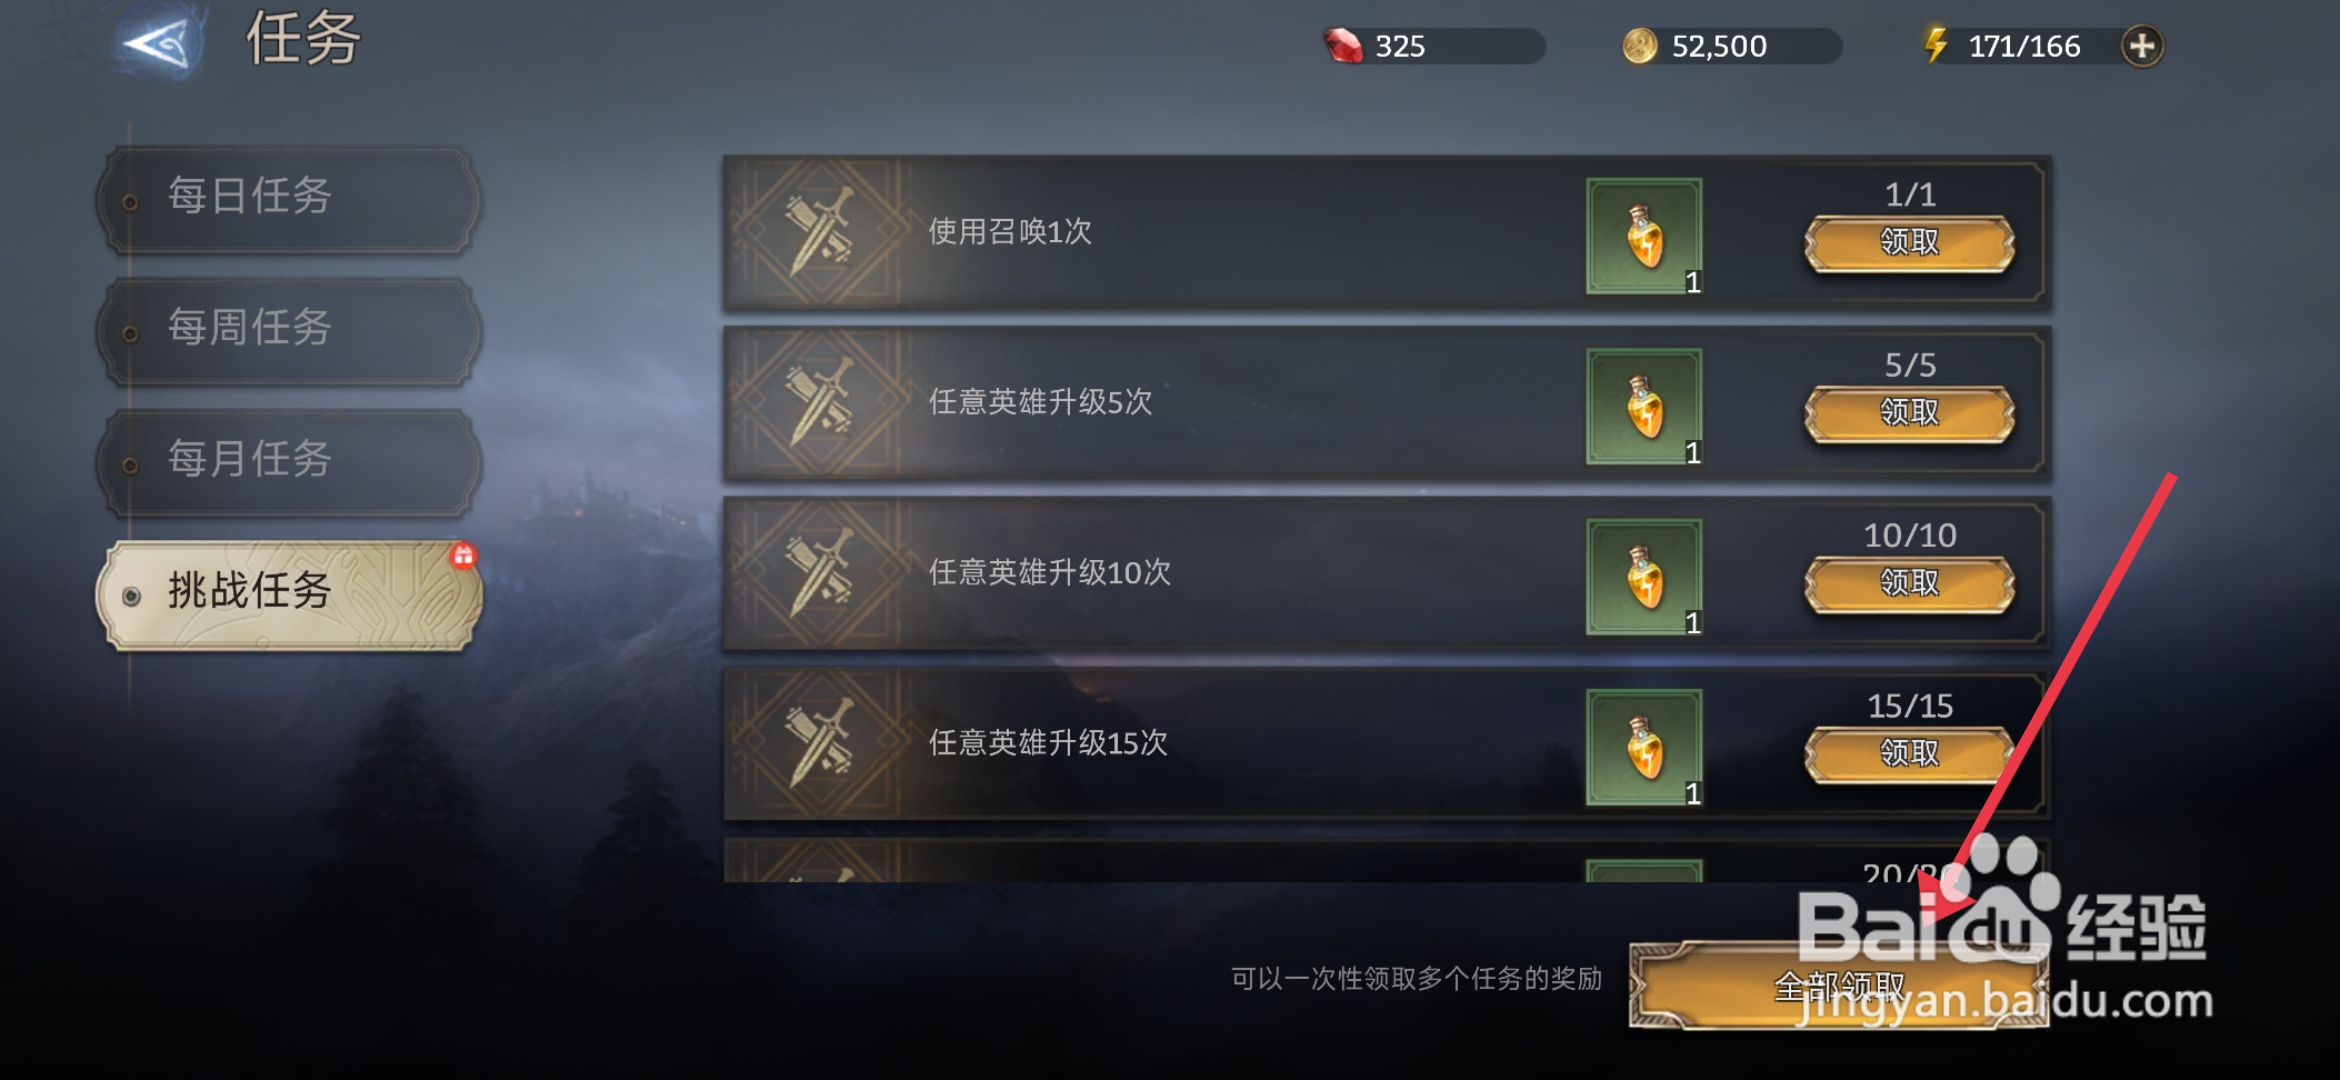Tap the back arrow icon beside 任务
This screenshot has width=2340, height=1080.
157,44
